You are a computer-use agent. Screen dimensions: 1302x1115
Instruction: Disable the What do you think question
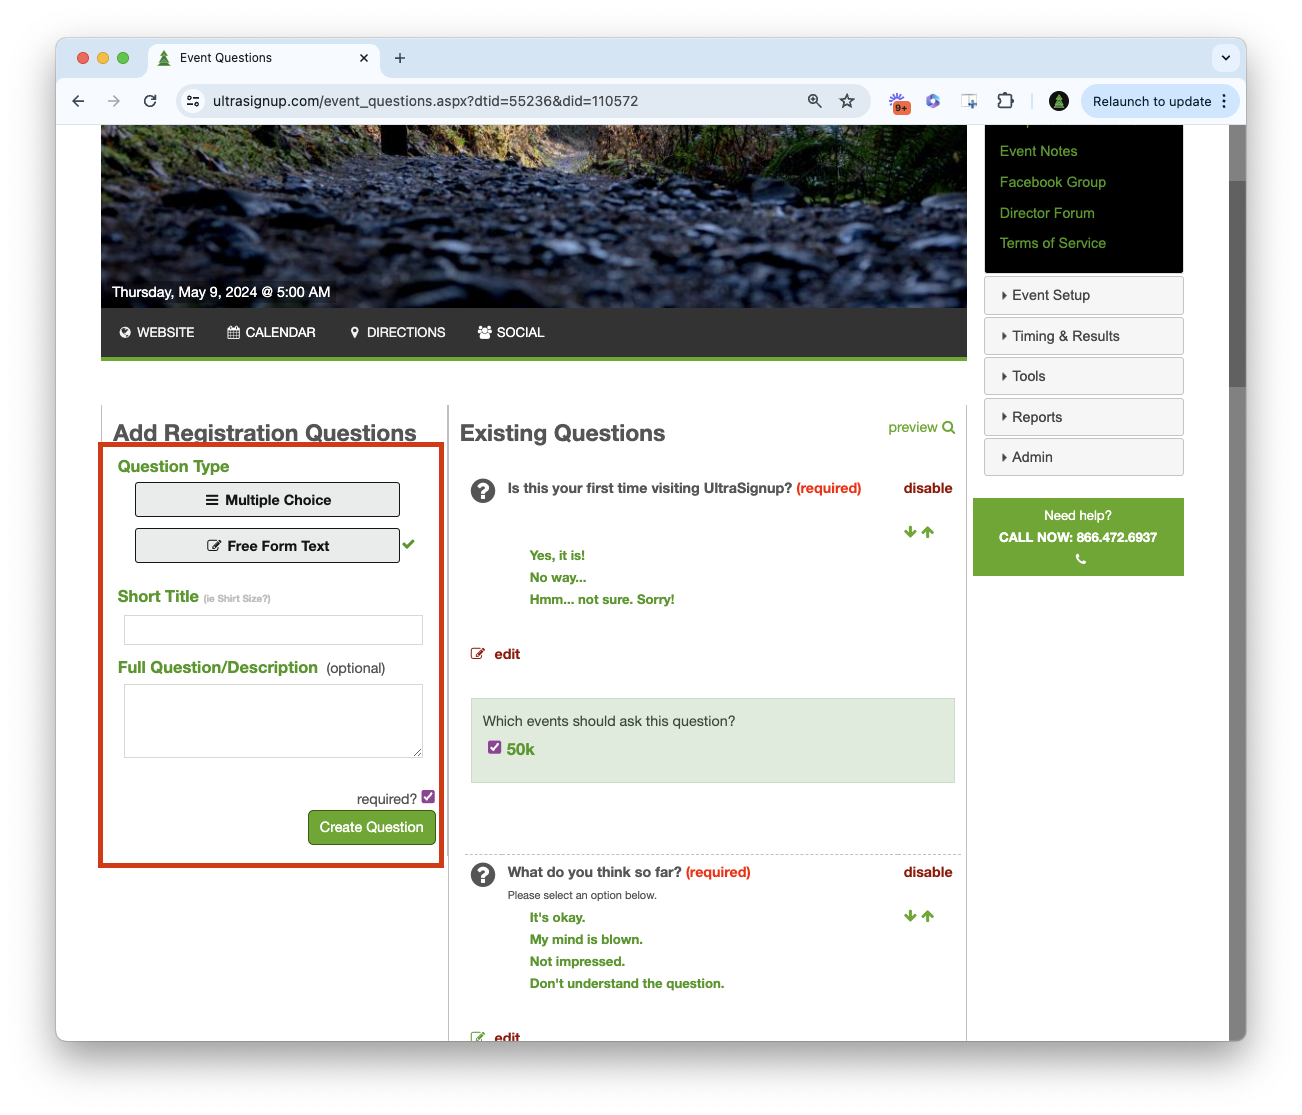928,872
